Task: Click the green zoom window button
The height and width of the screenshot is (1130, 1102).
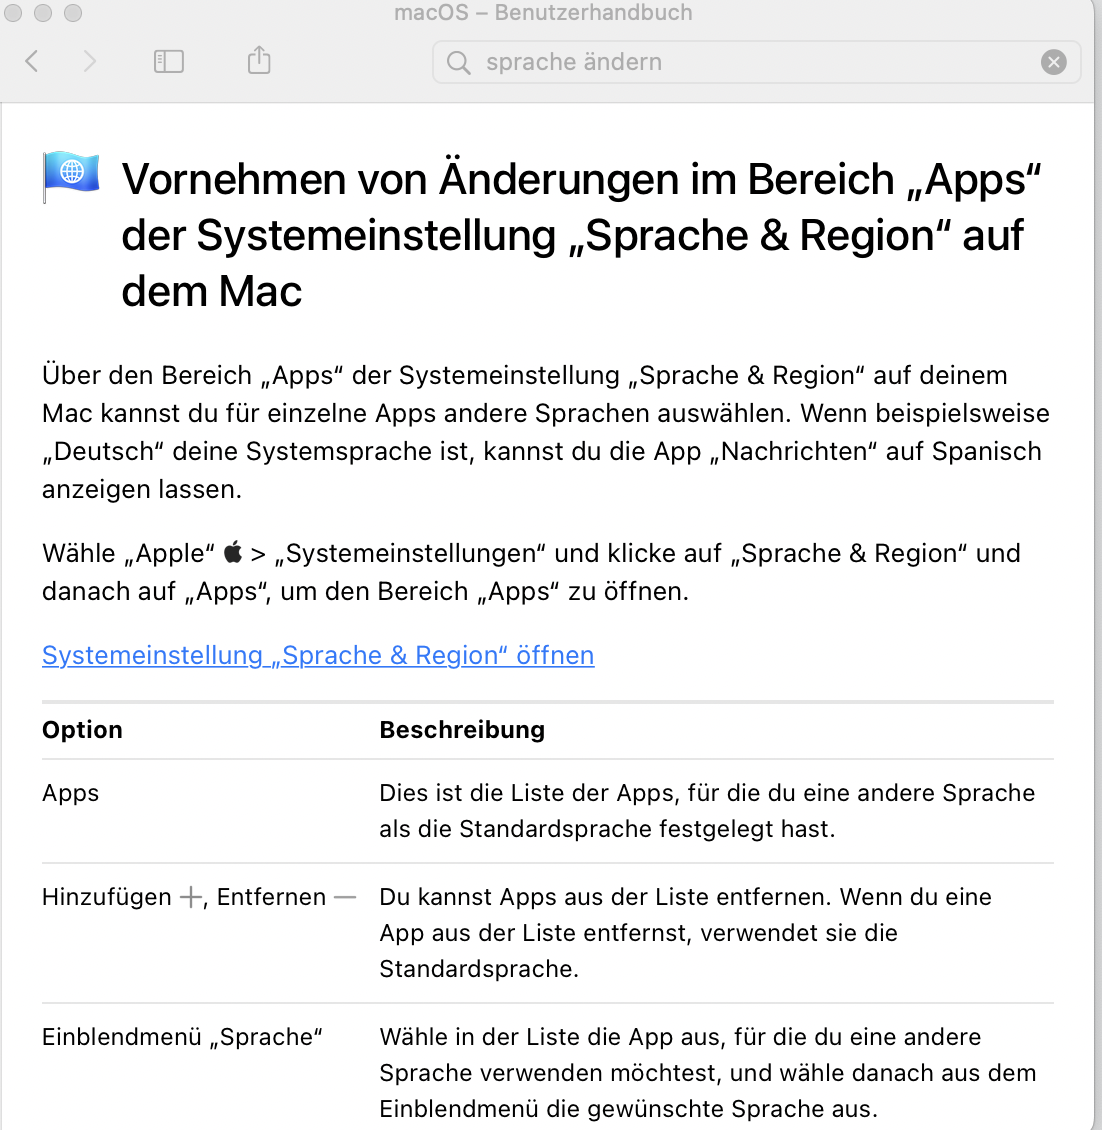Action: pyautogui.click(x=73, y=12)
